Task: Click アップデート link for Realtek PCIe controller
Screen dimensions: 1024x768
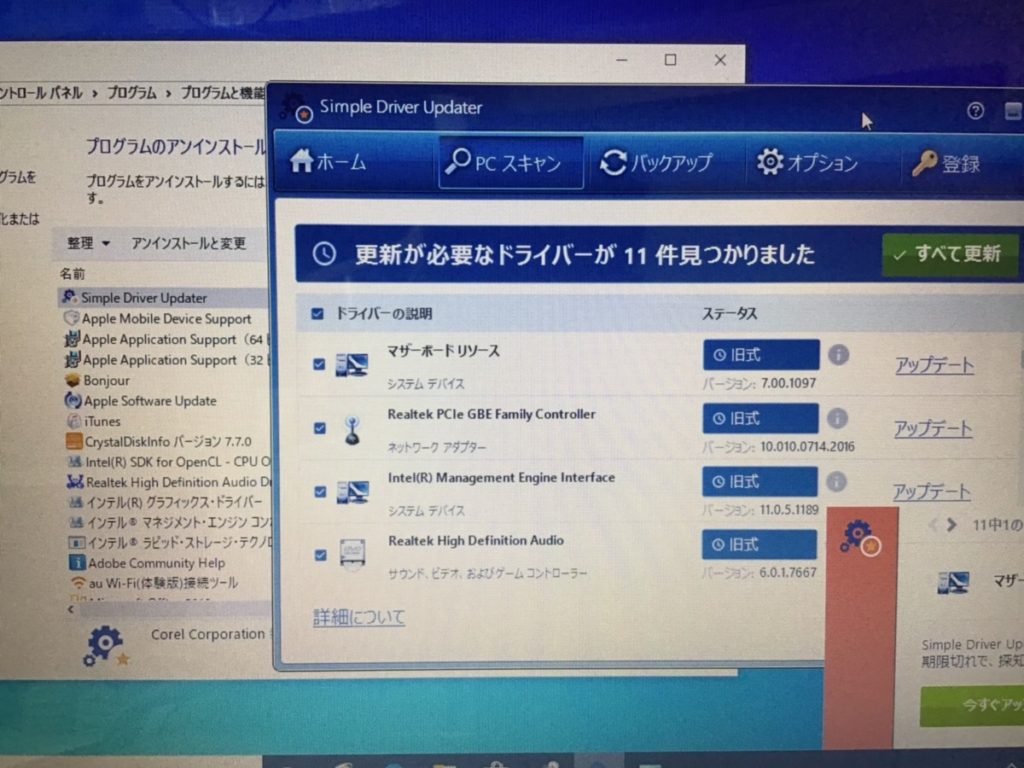Action: point(932,428)
